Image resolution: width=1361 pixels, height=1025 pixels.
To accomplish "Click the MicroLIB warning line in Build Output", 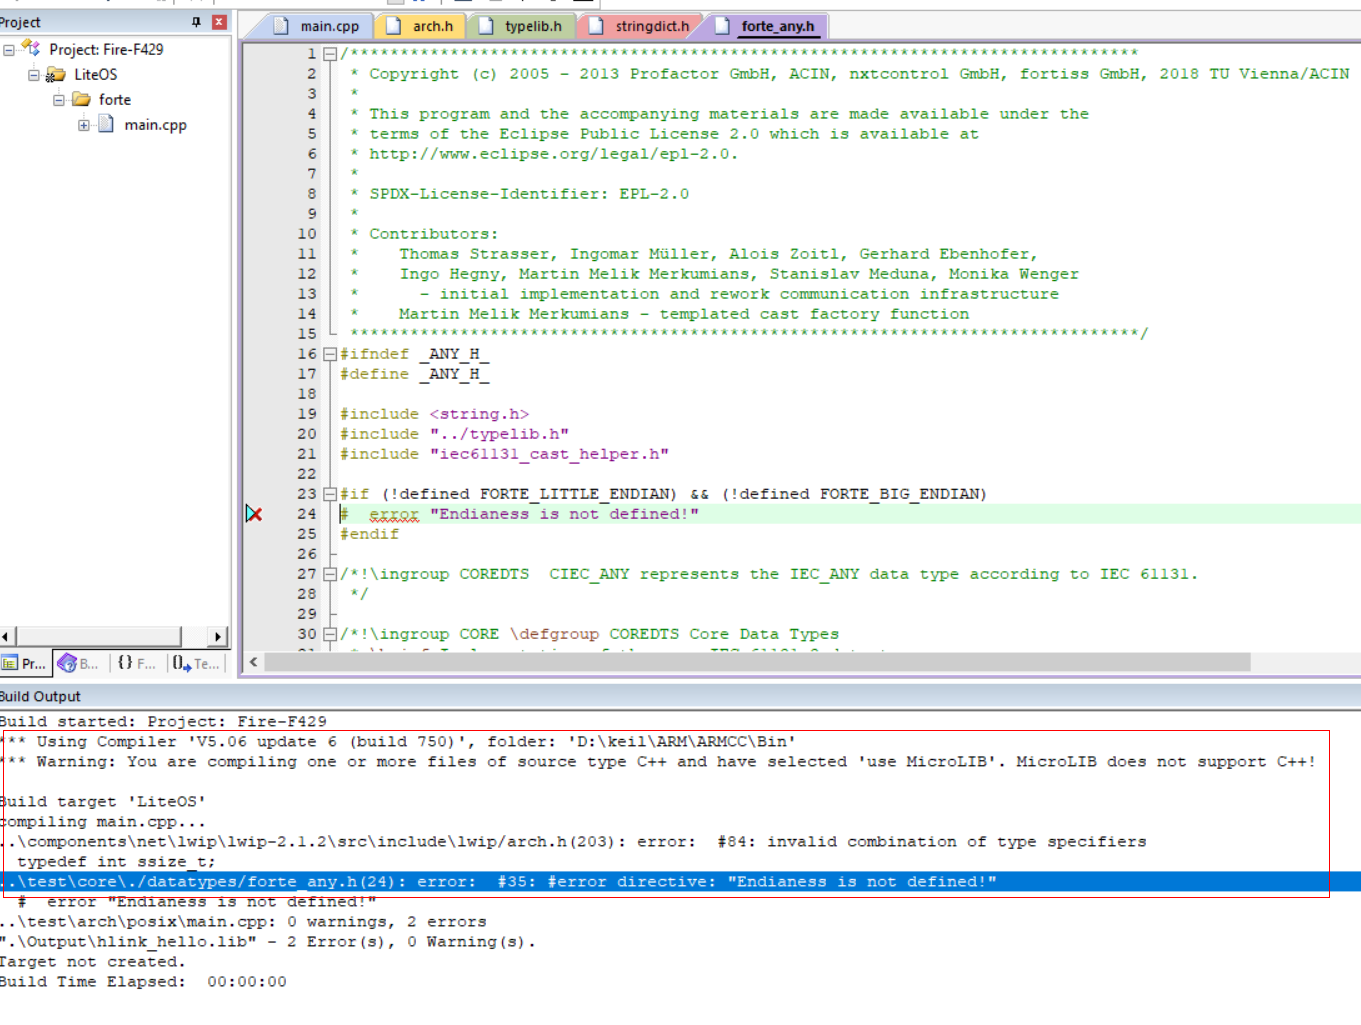I will (x=659, y=762).
